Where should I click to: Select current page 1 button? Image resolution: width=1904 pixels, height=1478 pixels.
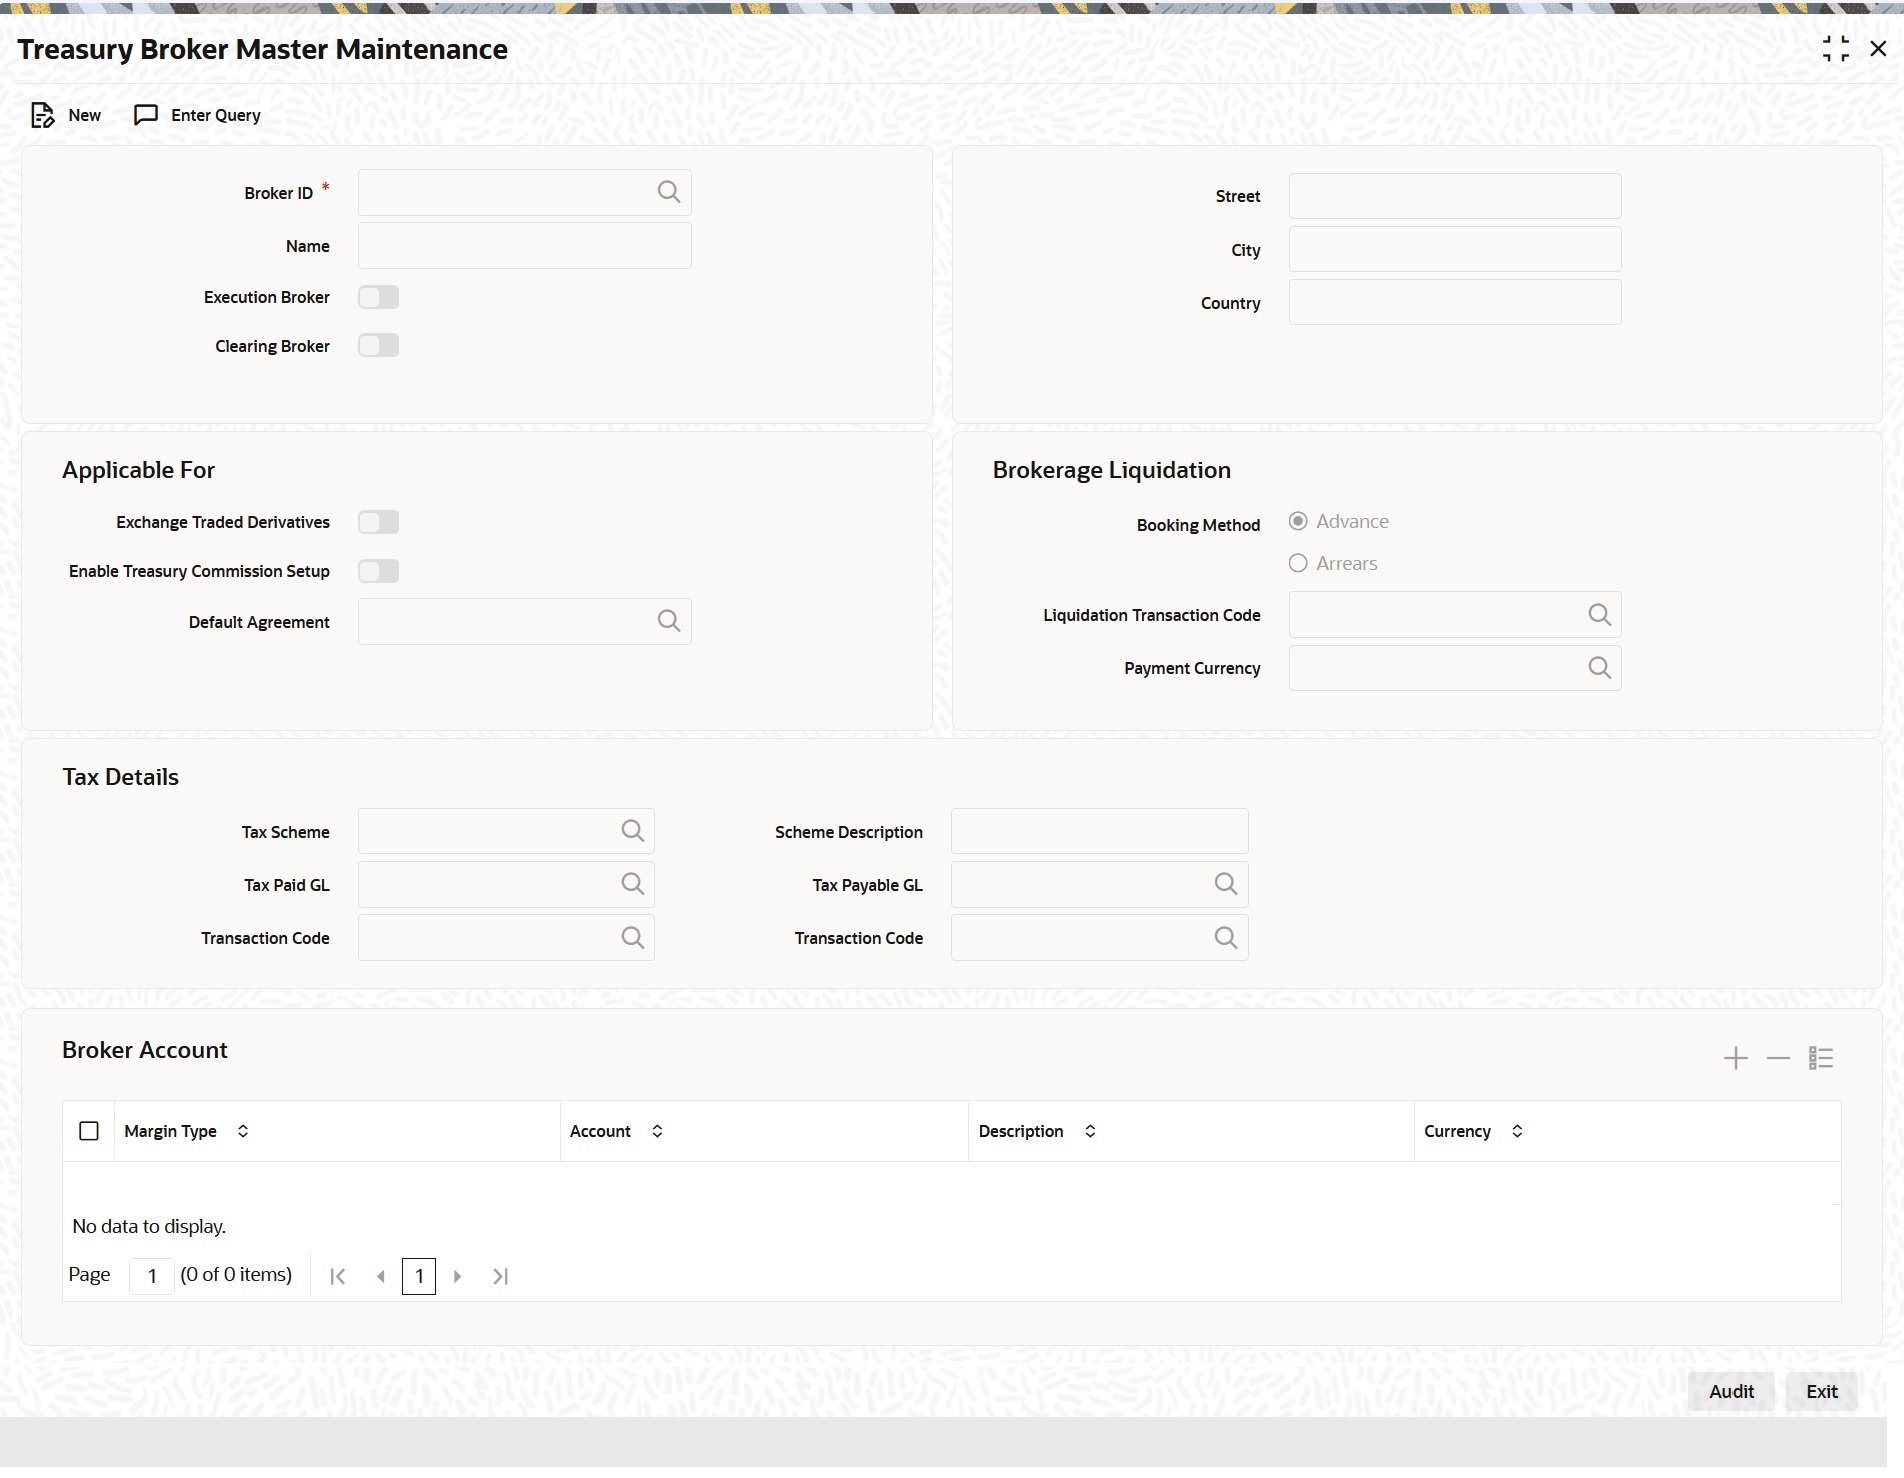click(419, 1276)
